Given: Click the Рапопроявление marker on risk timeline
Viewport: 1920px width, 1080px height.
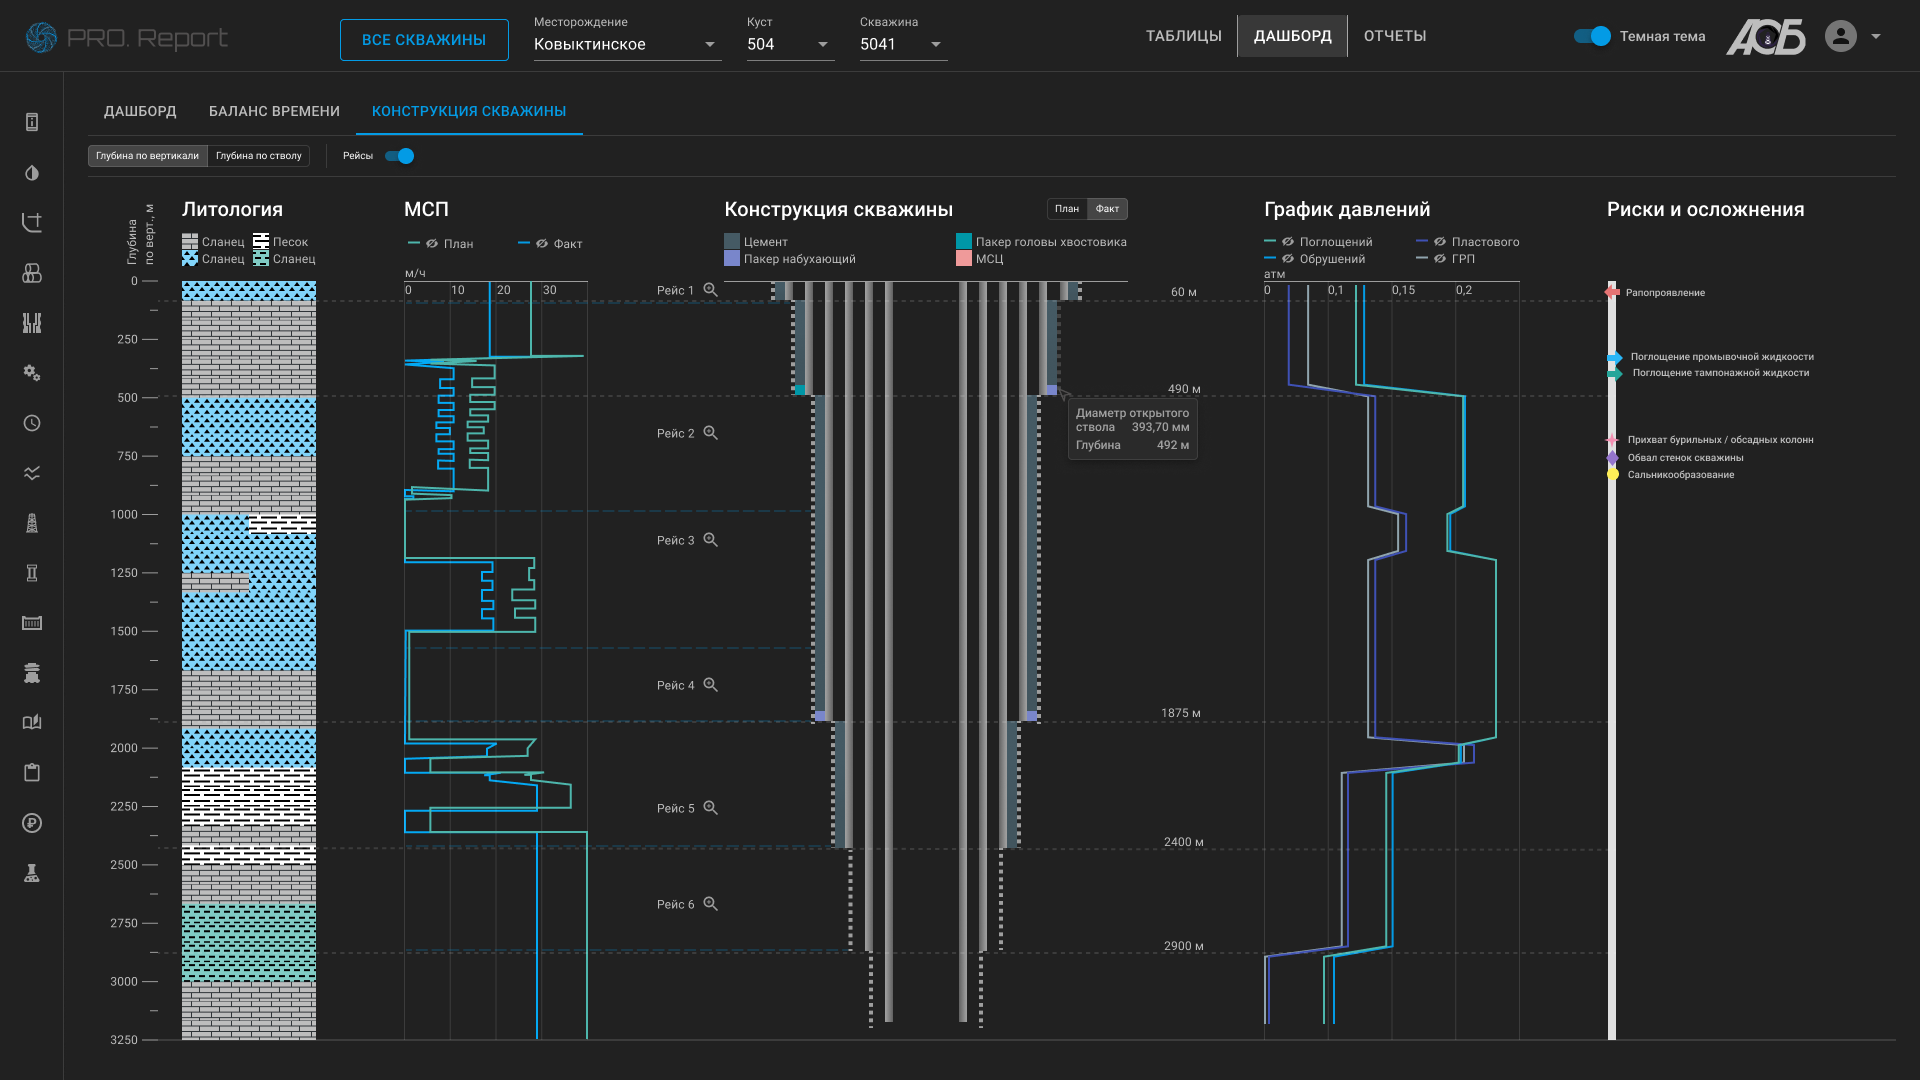Looking at the screenshot, I should coord(1612,292).
